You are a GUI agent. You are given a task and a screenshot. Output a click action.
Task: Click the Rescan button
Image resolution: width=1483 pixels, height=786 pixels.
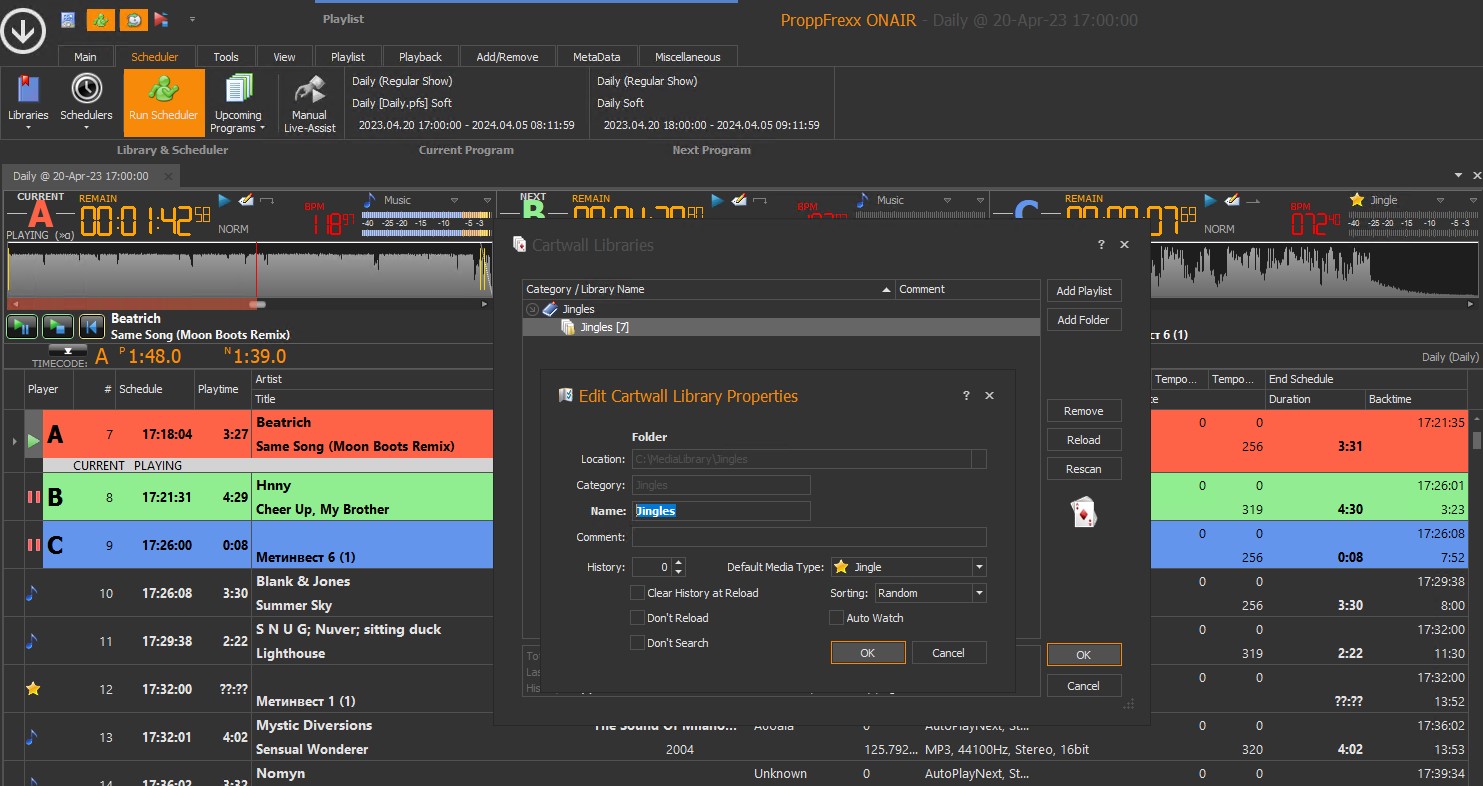click(1083, 469)
